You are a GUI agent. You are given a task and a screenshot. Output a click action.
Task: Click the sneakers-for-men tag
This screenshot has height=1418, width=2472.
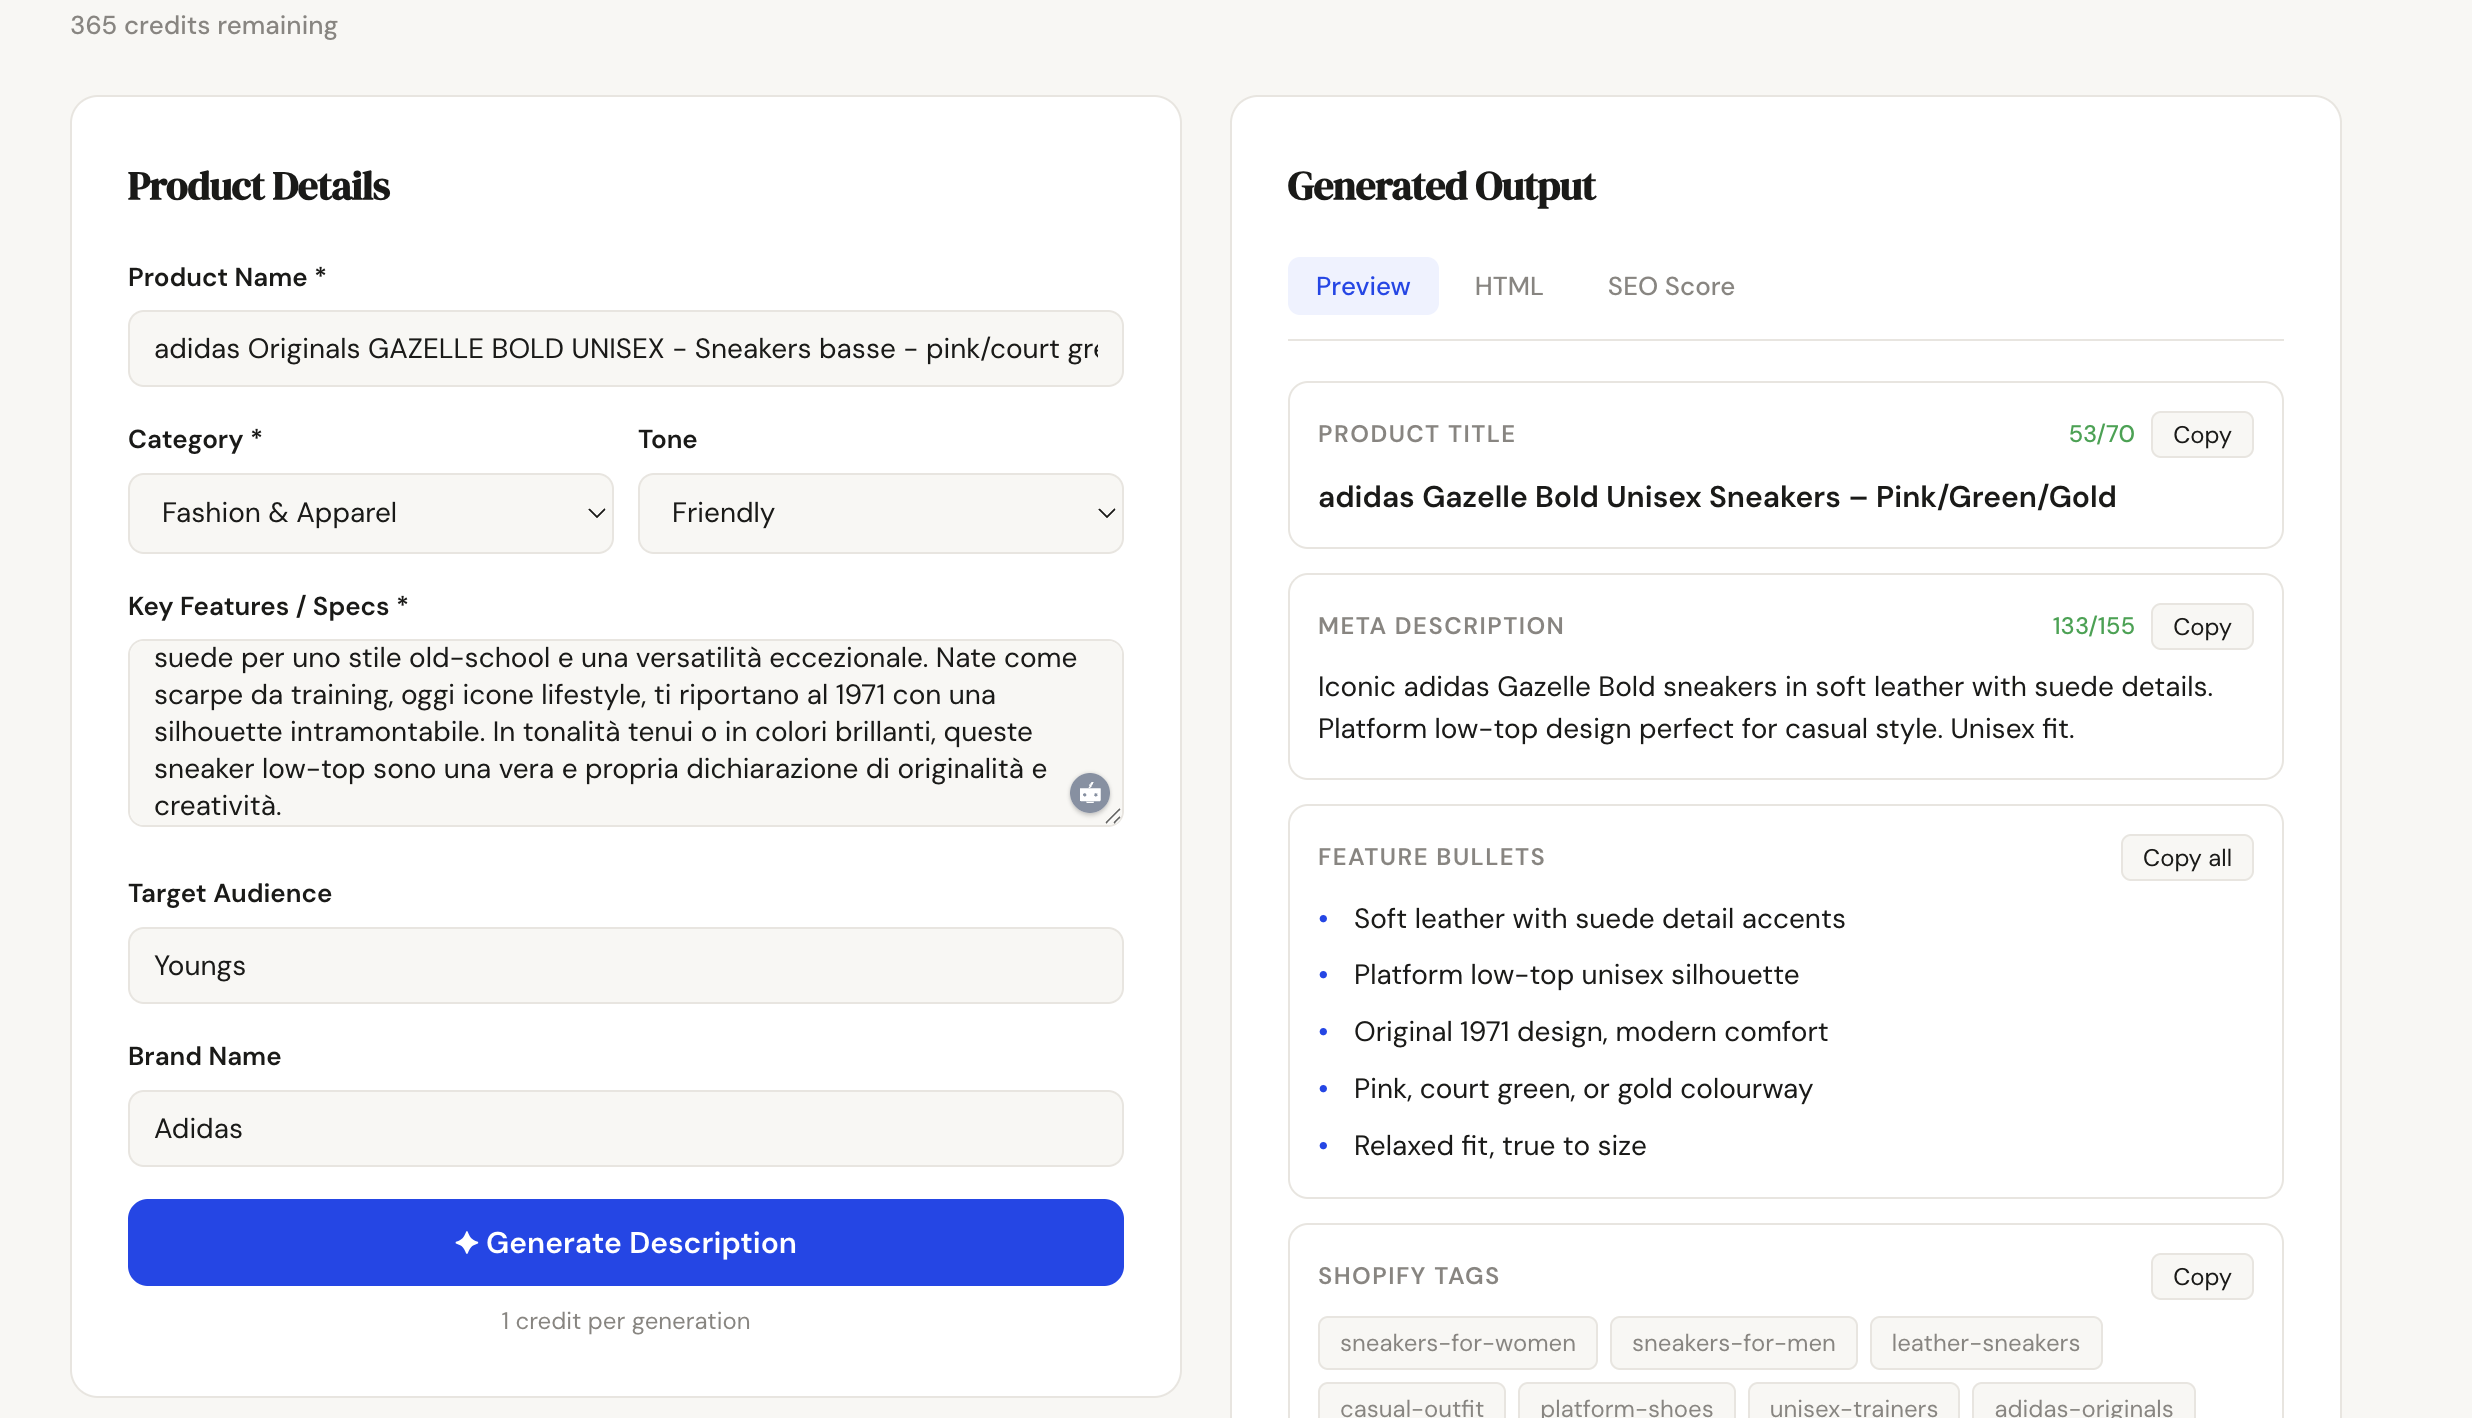(x=1733, y=1343)
